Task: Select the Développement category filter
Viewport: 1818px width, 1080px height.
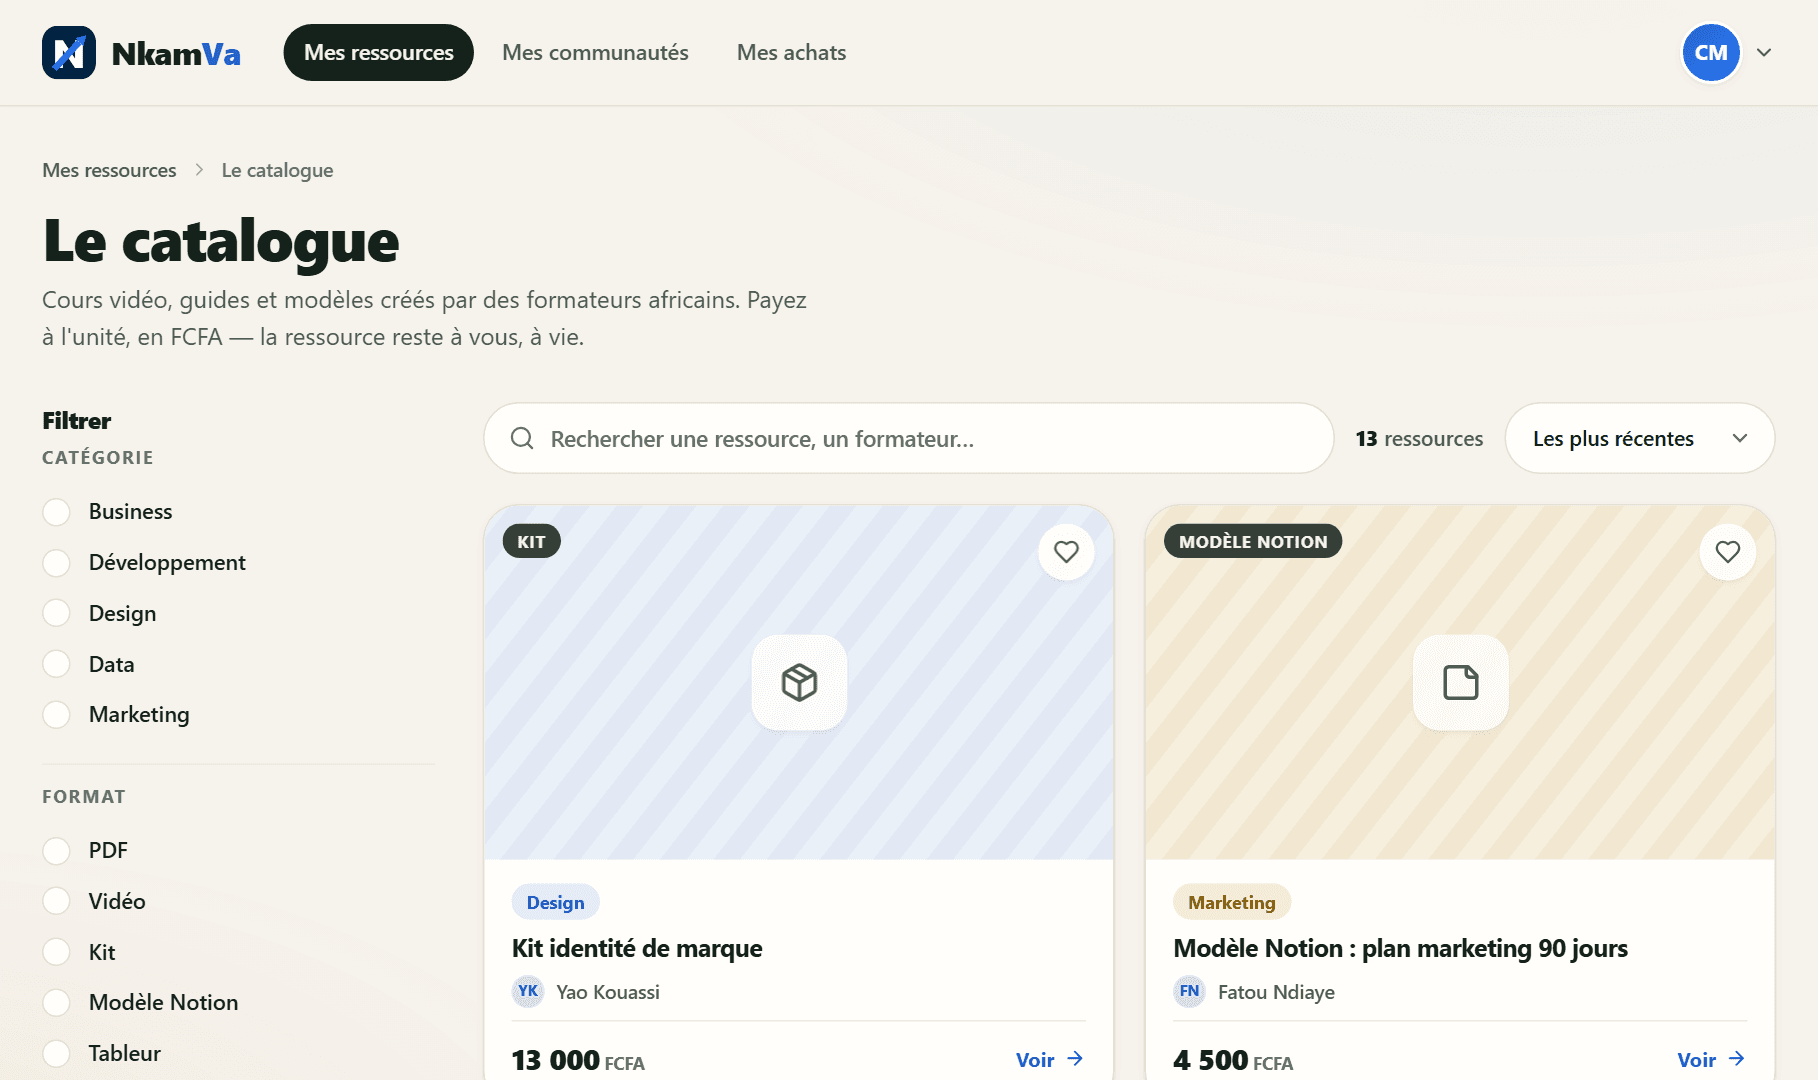Action: point(57,563)
